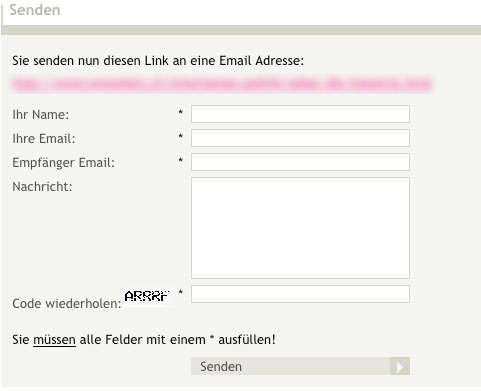
Task: Click the asterisk beside Empfänger Email field
Action: [181, 160]
